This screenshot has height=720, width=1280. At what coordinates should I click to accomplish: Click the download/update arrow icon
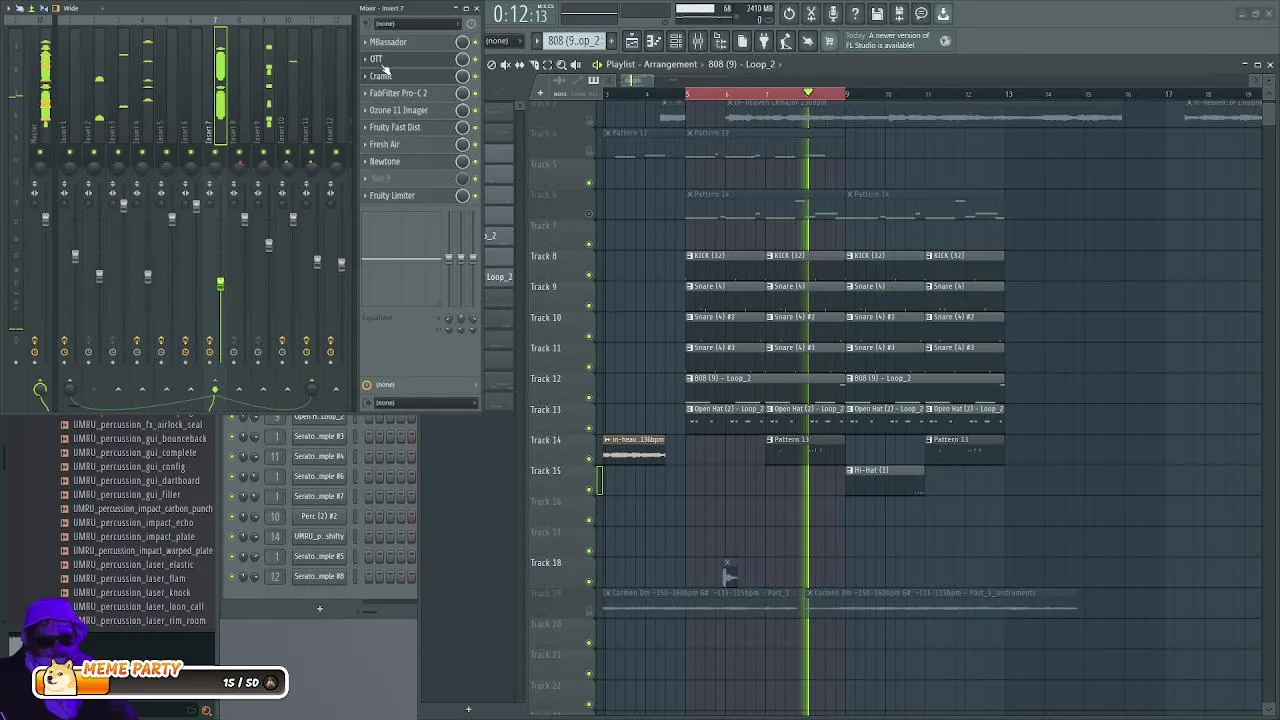pos(943,14)
